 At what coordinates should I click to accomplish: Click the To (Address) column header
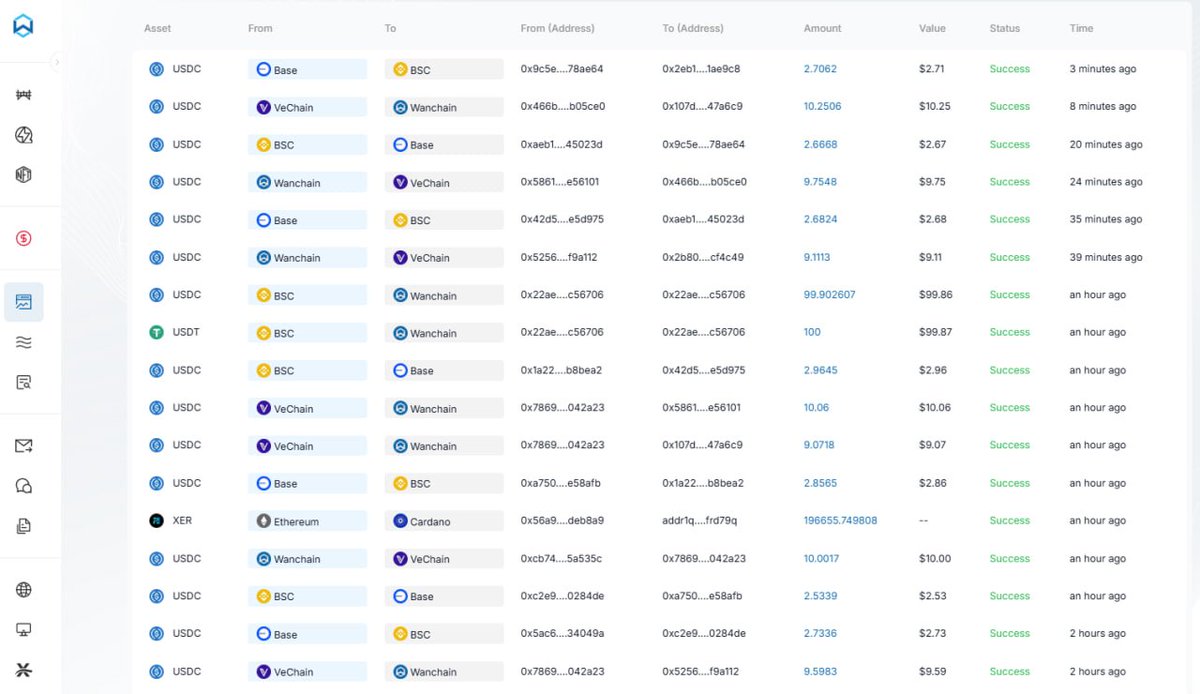pyautogui.click(x=692, y=28)
